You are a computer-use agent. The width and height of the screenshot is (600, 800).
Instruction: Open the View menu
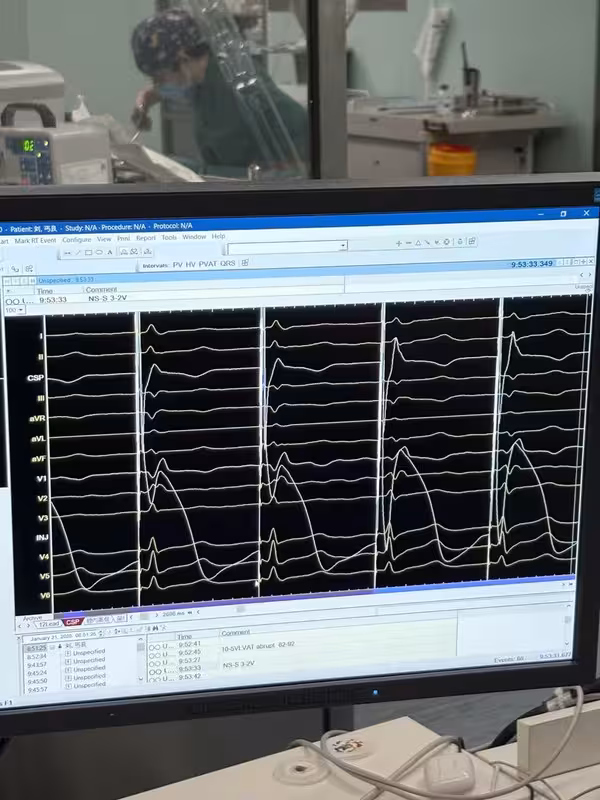[104, 239]
